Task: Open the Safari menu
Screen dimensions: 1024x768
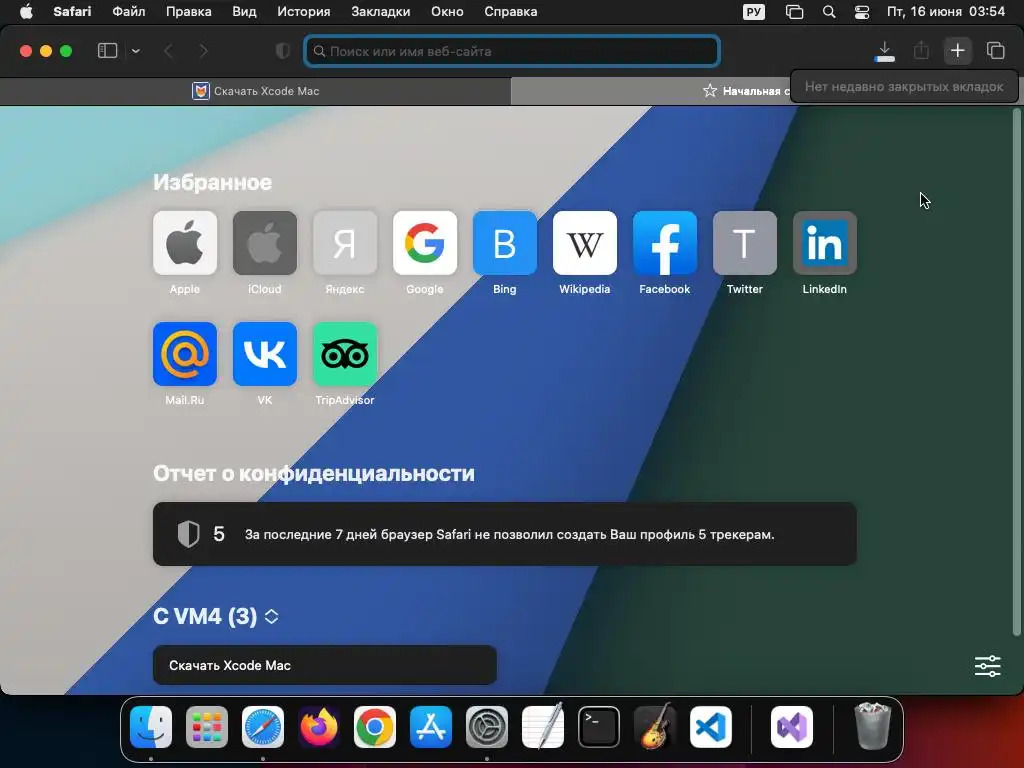Action: coord(72,12)
